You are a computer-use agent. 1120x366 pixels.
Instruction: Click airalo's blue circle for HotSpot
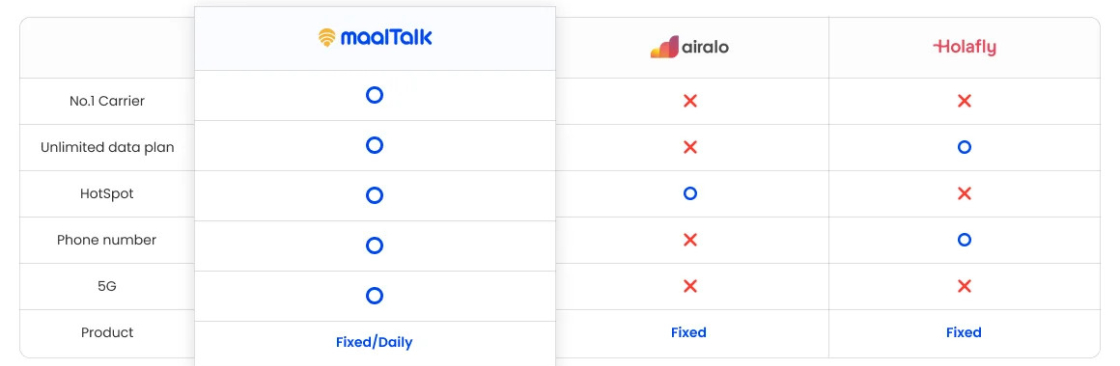point(689,193)
